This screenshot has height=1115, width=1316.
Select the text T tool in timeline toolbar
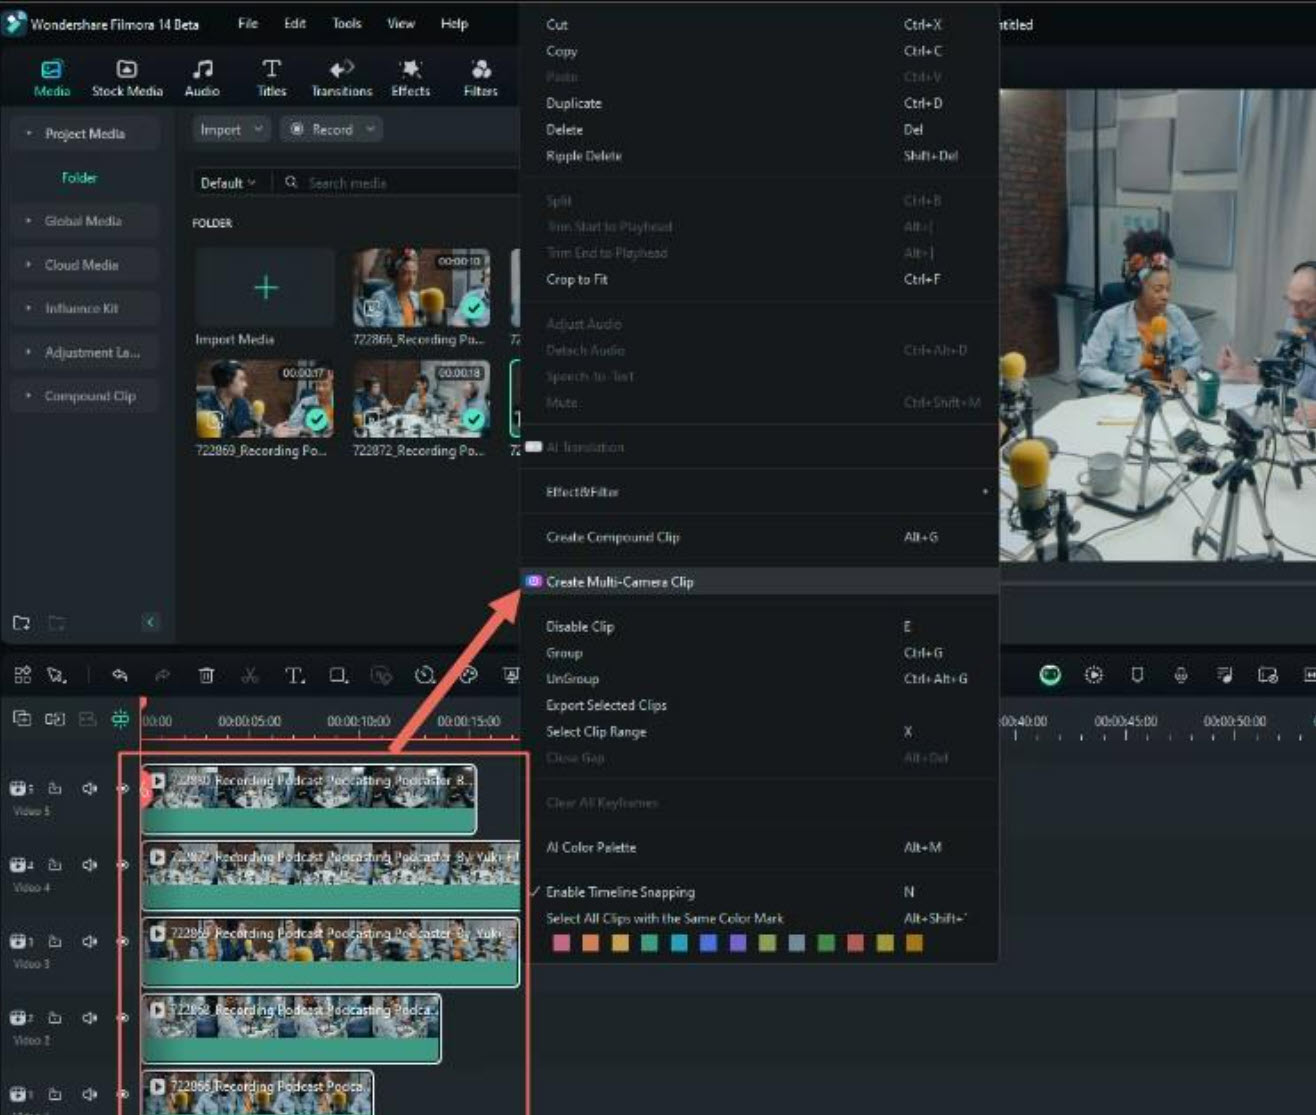(294, 676)
